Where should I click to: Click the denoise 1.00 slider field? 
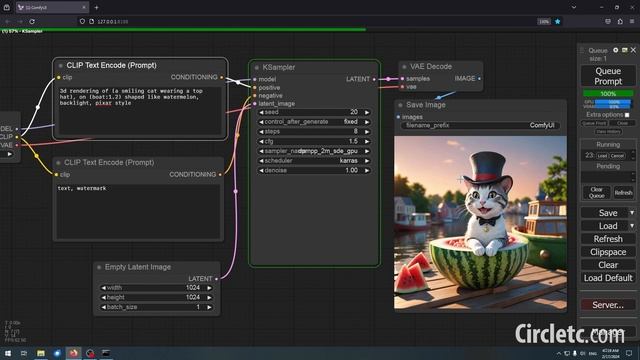314,171
